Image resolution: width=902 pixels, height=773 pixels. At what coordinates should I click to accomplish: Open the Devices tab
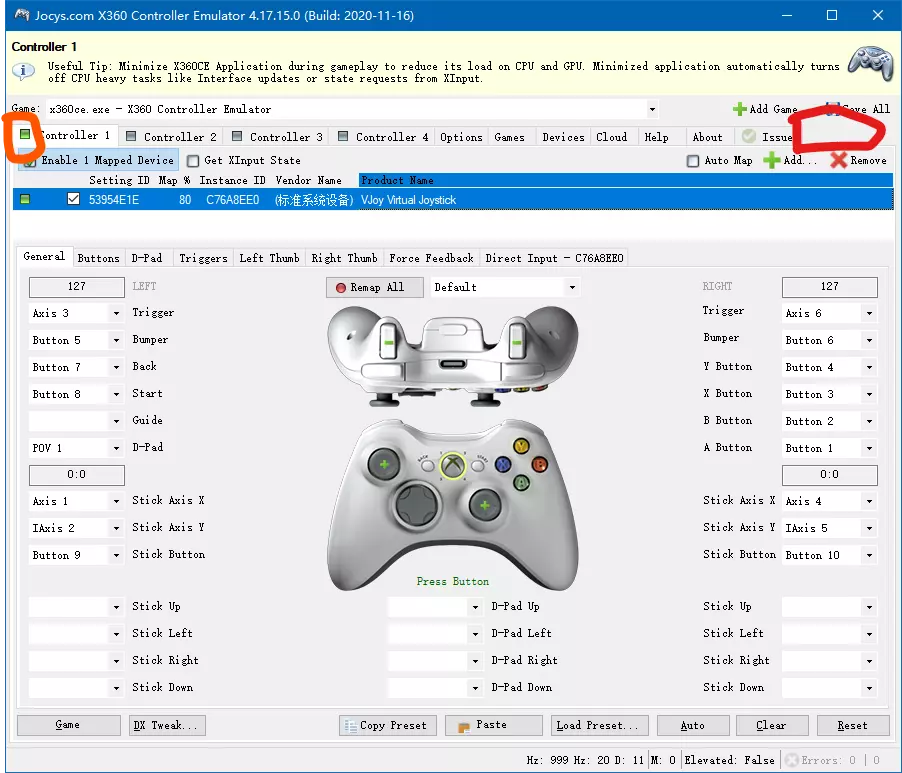tap(563, 137)
